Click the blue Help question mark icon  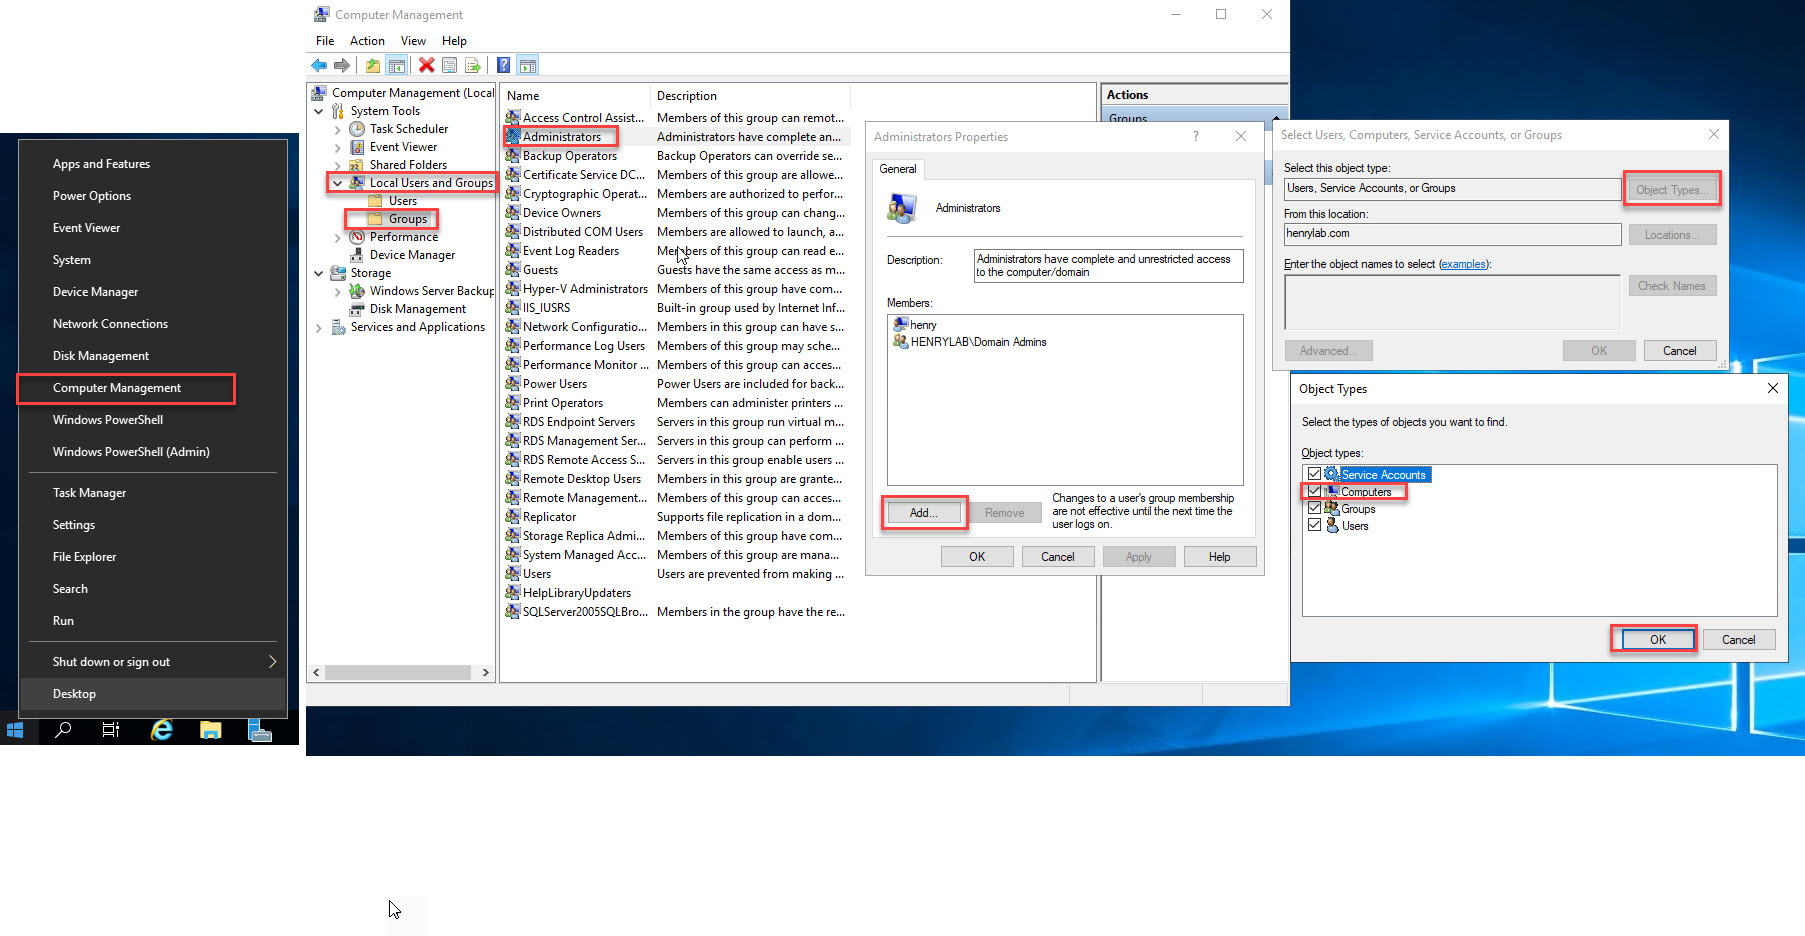pos(504,66)
